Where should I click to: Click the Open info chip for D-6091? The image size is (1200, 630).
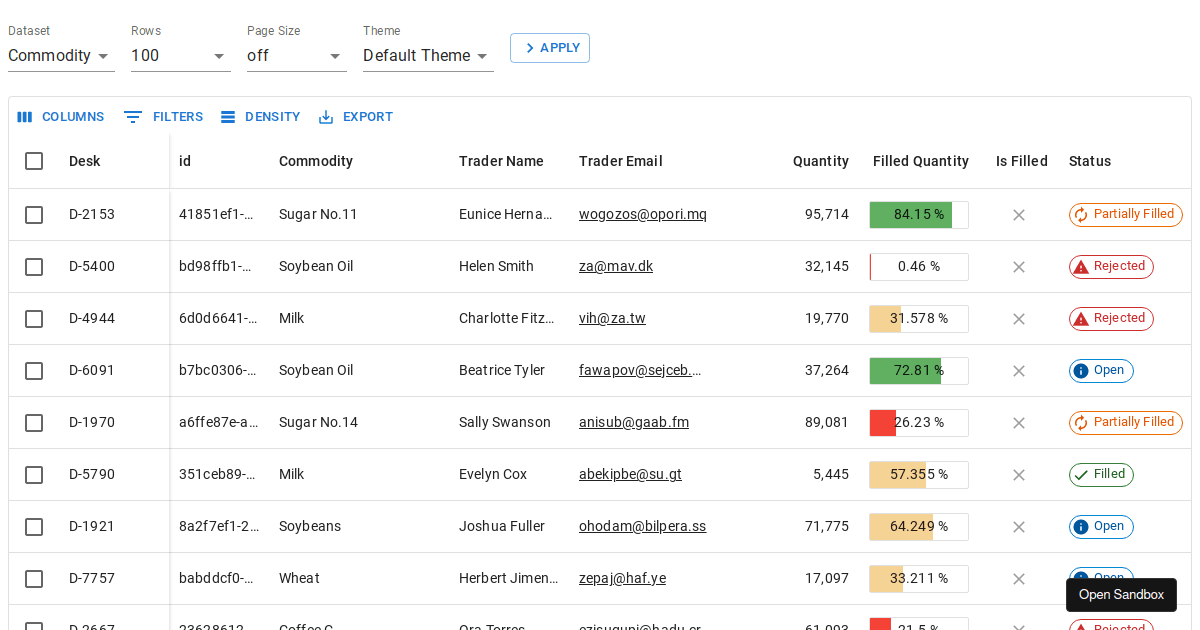[1100, 371]
